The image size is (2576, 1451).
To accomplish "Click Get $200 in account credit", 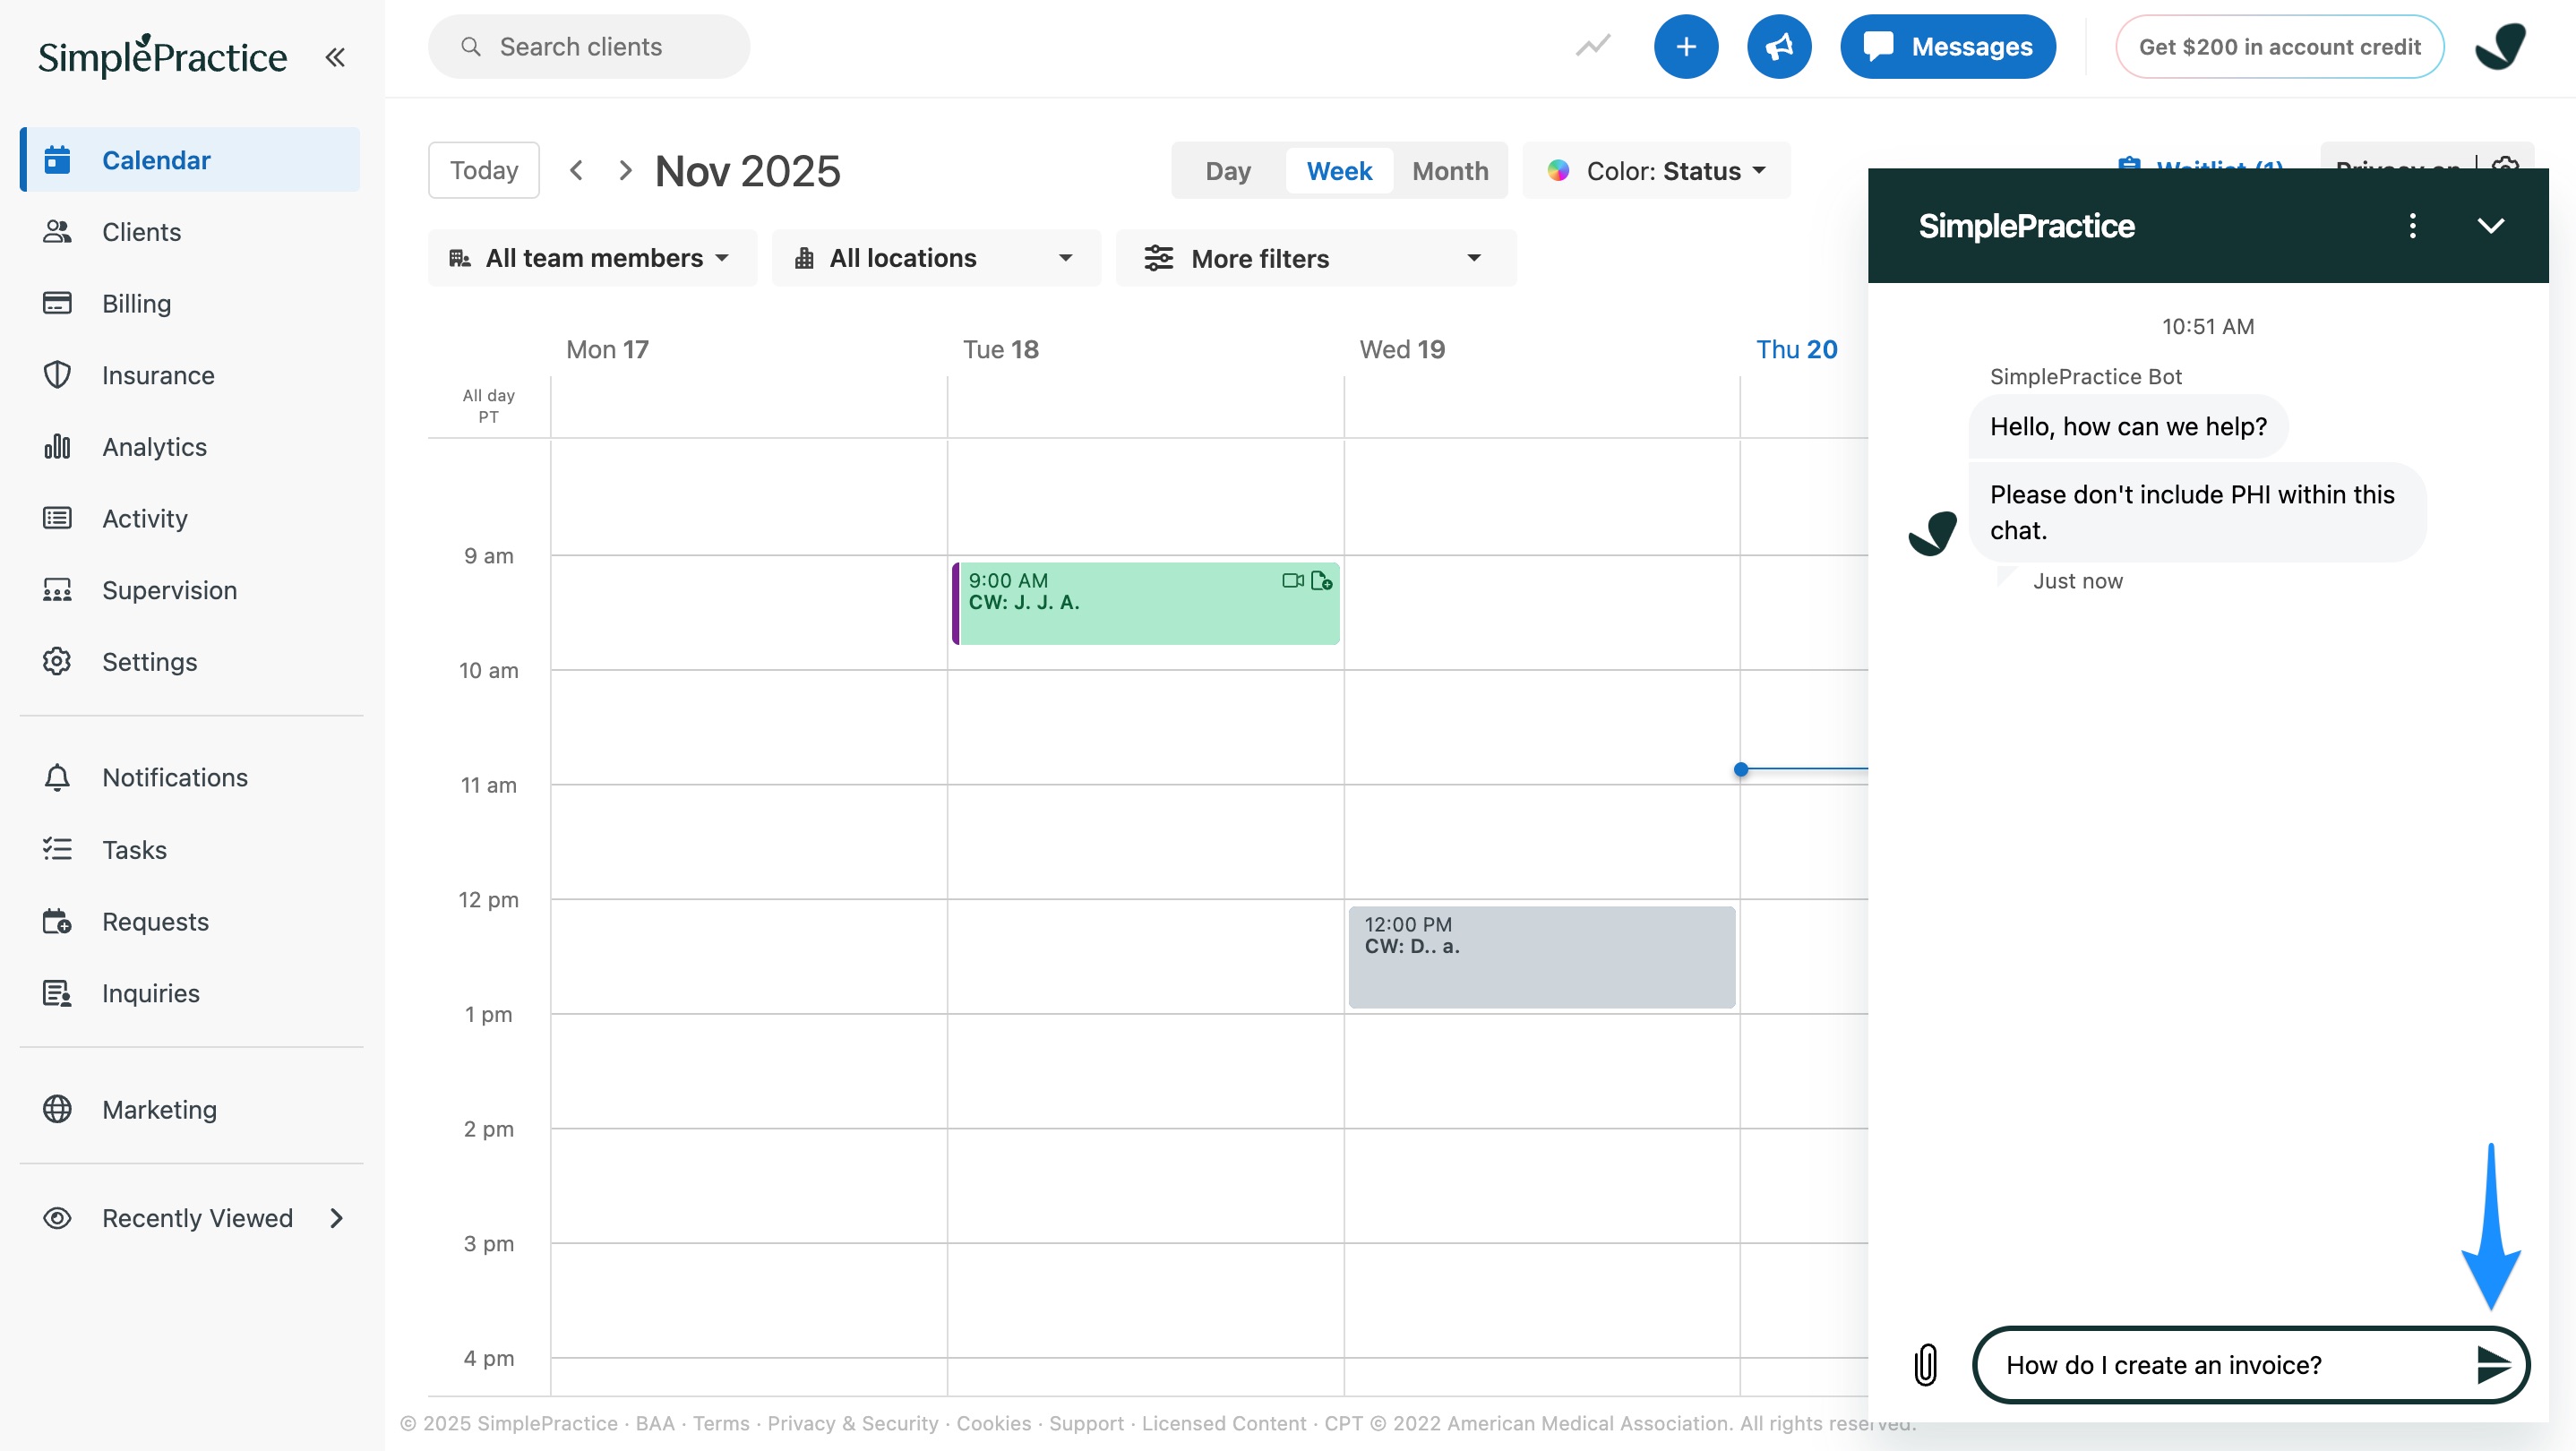I will point(2279,47).
